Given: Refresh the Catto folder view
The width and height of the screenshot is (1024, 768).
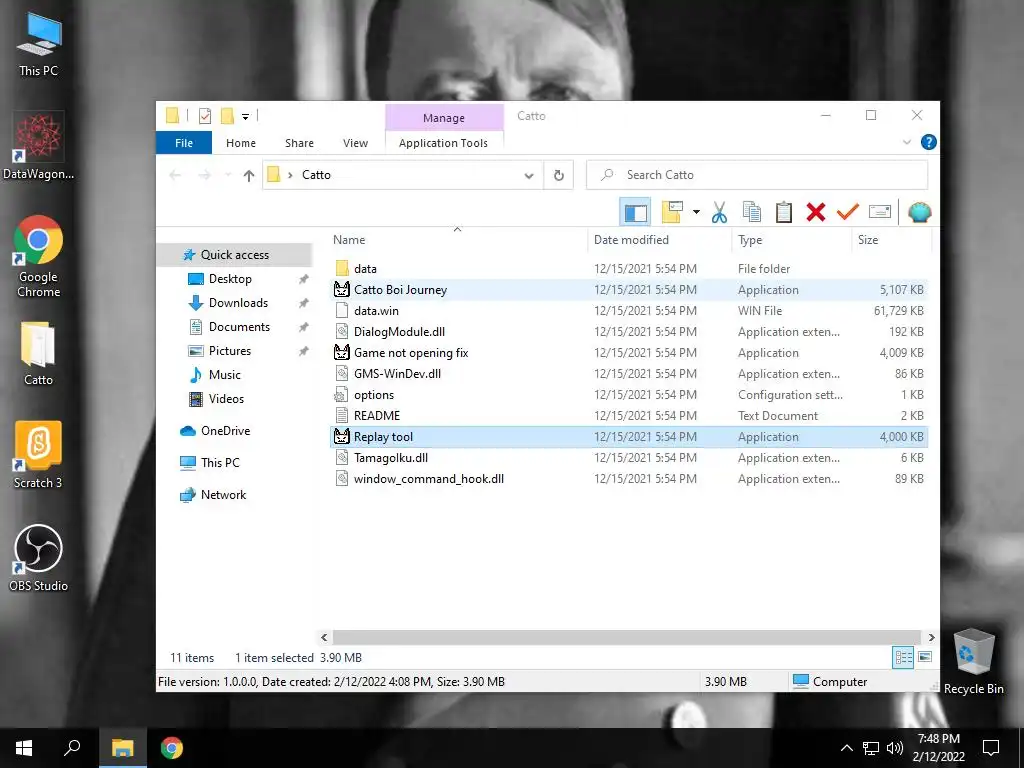Looking at the screenshot, I should point(558,175).
